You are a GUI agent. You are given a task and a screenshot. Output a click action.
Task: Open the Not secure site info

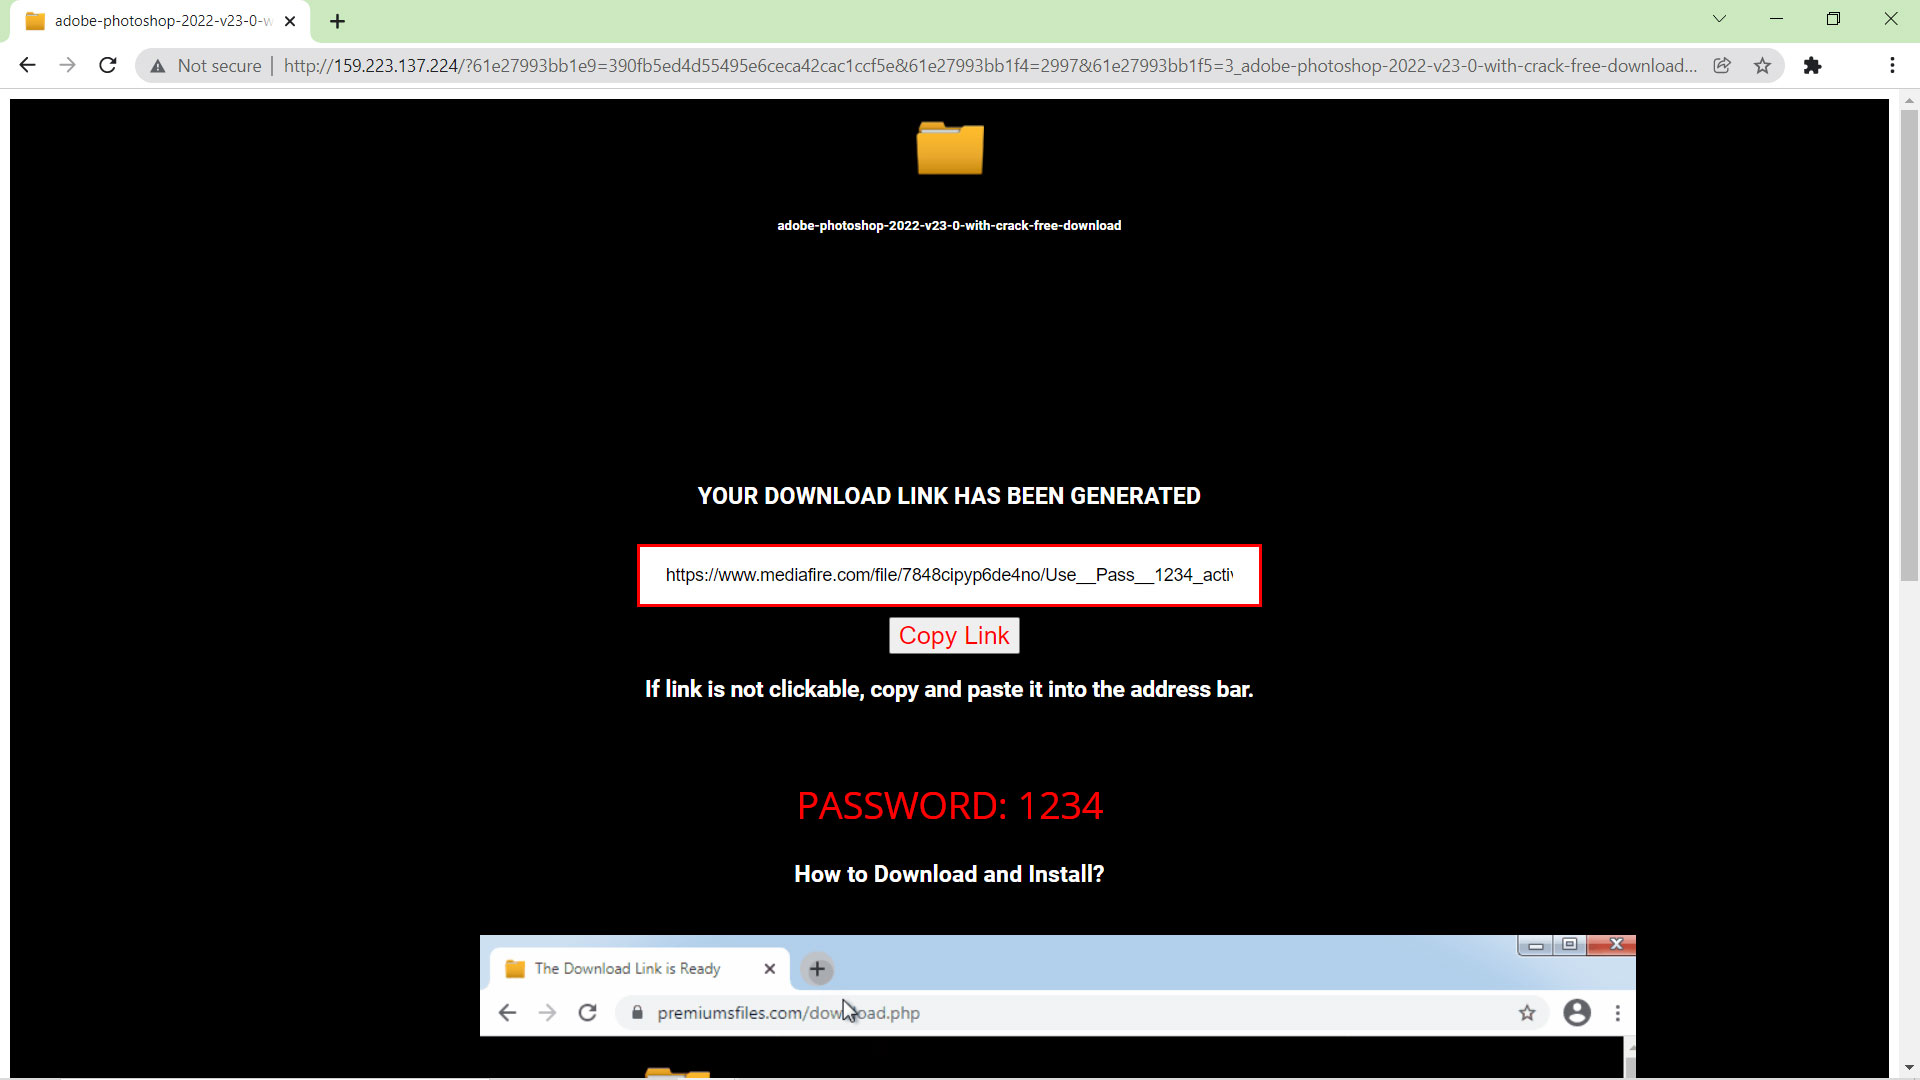tap(205, 66)
